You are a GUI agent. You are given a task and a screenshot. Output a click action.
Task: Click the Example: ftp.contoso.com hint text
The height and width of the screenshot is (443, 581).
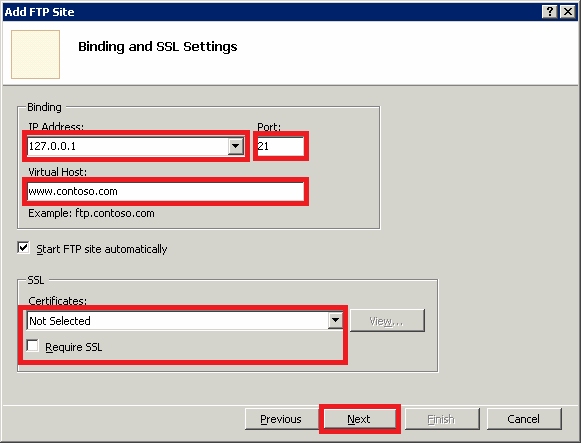tap(91, 213)
